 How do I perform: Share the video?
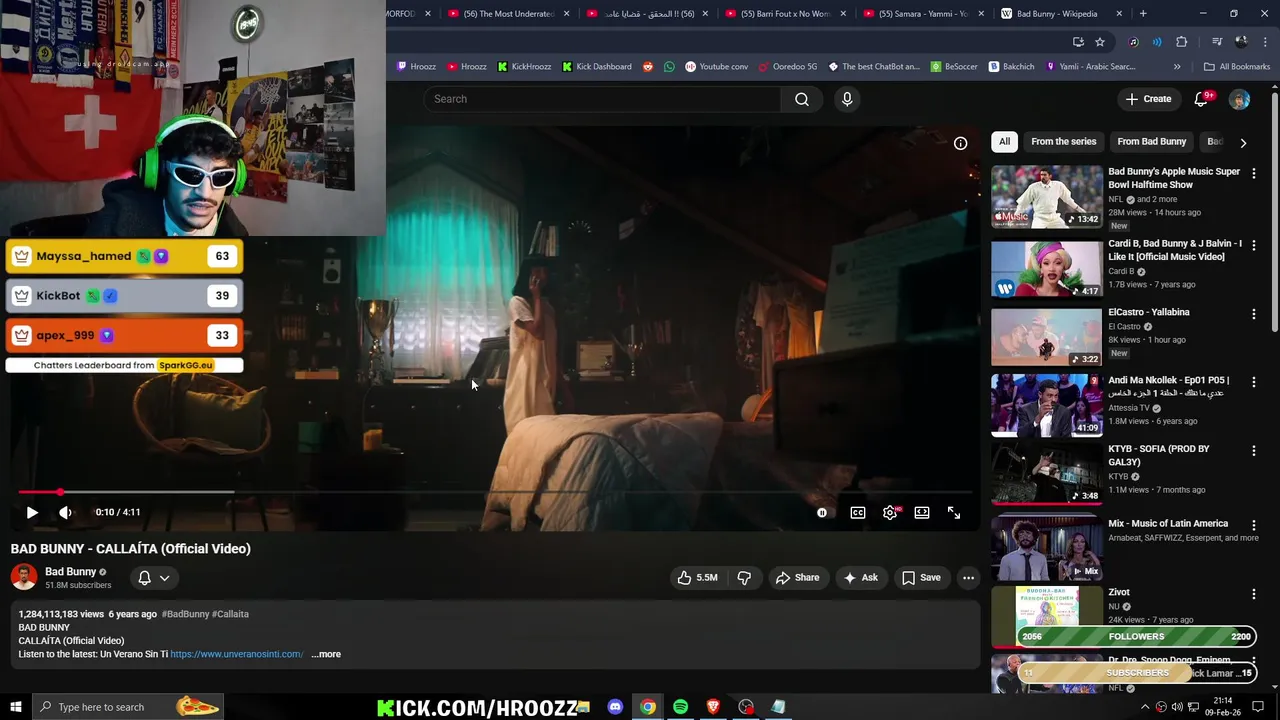coord(797,577)
